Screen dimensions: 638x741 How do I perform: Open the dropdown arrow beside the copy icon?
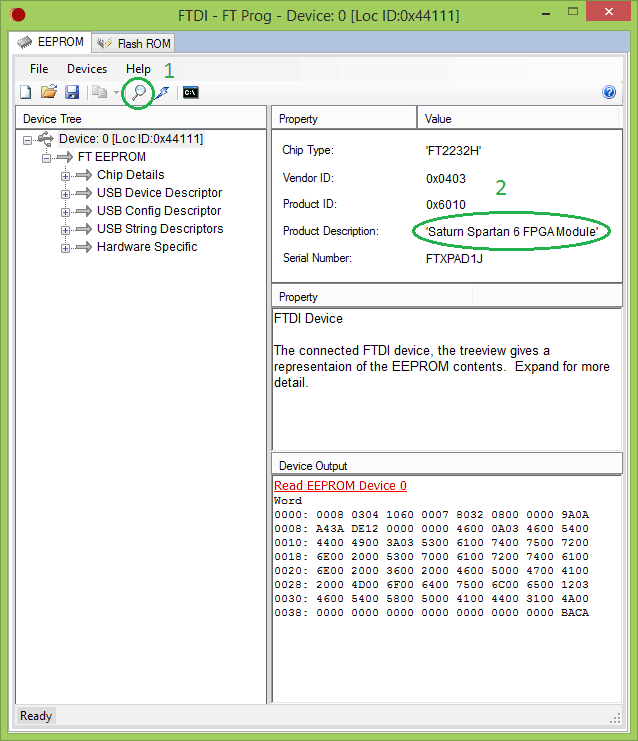coord(115,92)
